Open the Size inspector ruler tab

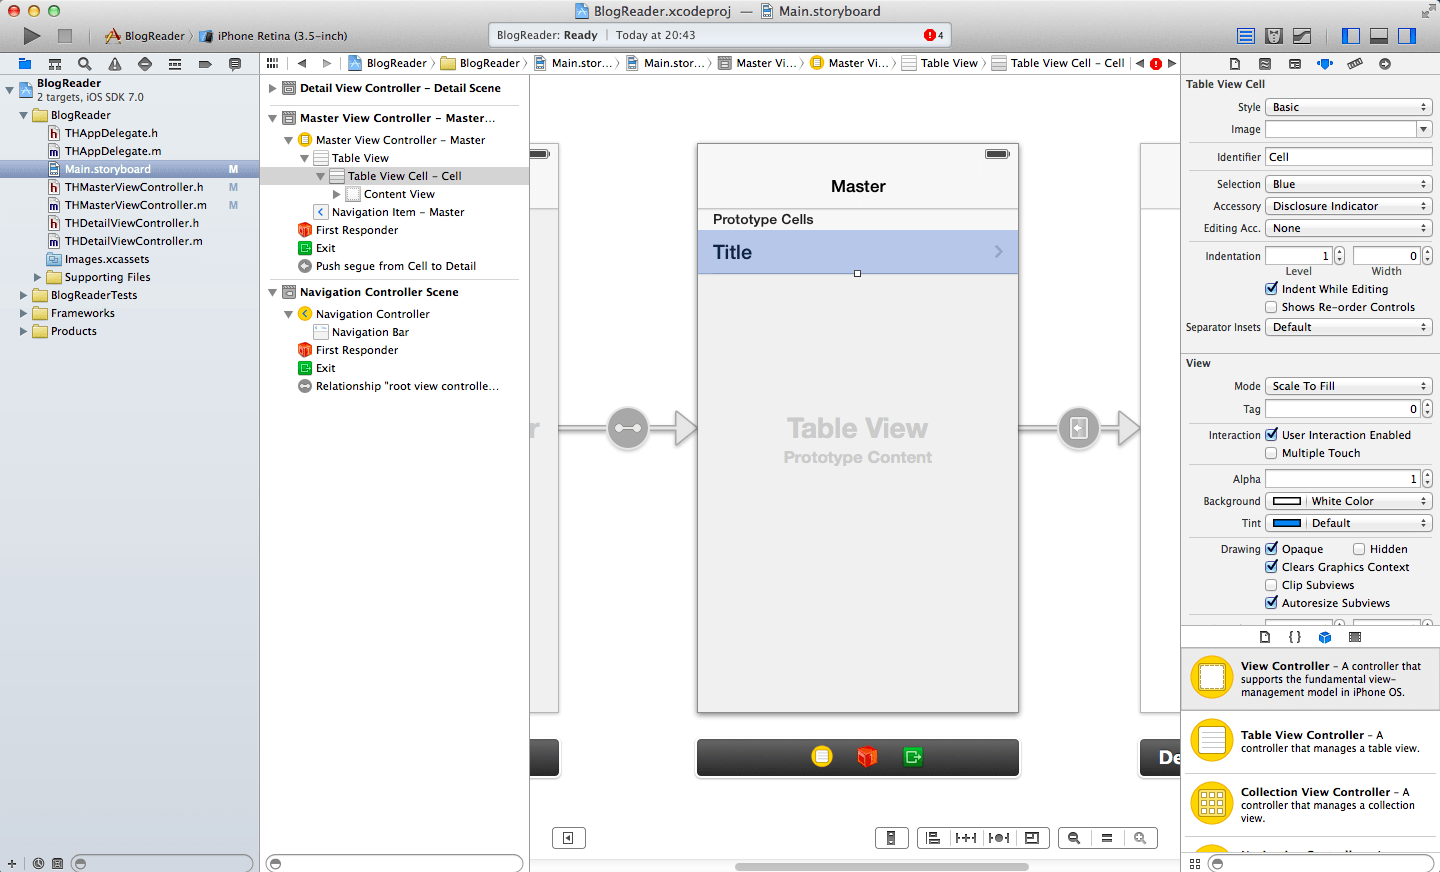pos(1355,64)
